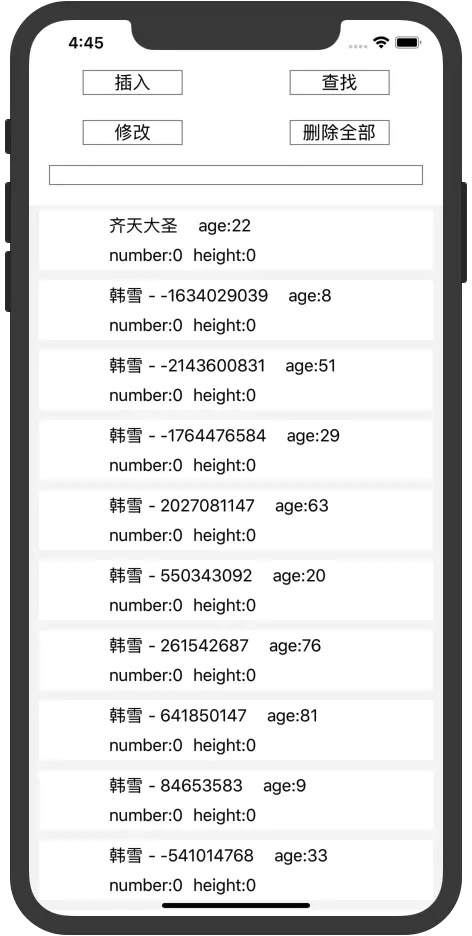The image size is (472, 936).
Task: Select the 韩雪 -1764476584 age:29 row
Action: pos(236,449)
